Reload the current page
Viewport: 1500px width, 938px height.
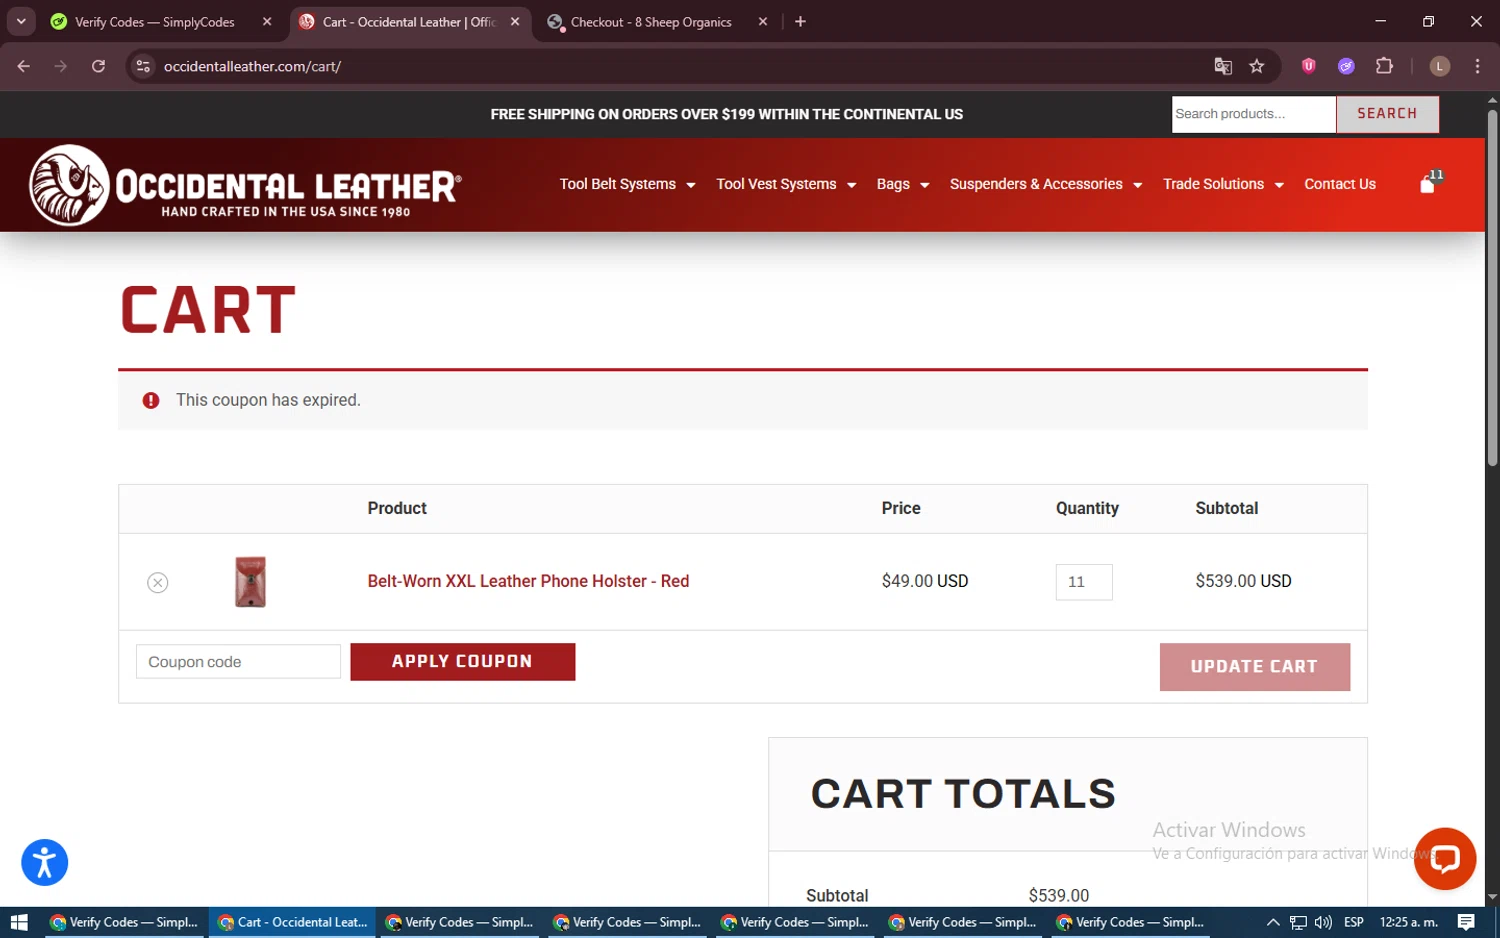point(98,66)
